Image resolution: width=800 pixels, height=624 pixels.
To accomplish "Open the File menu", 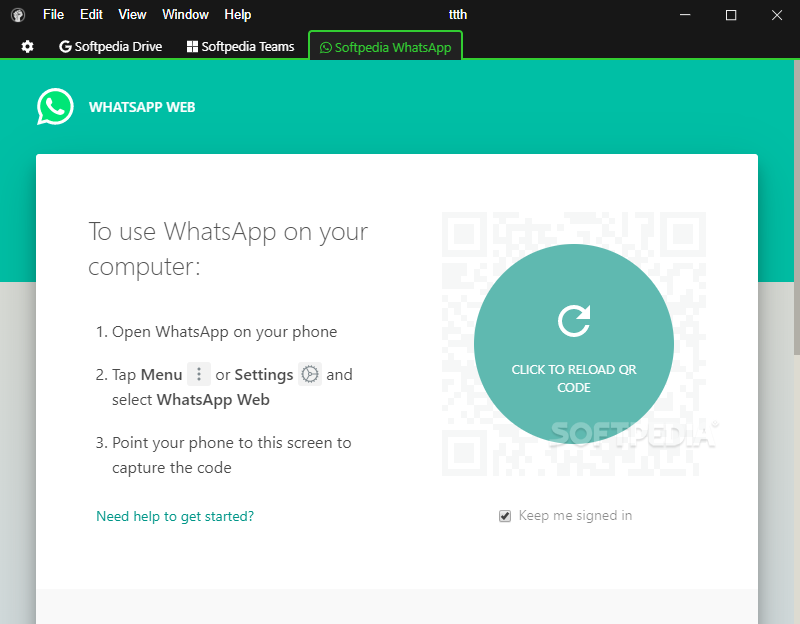I will tap(53, 14).
